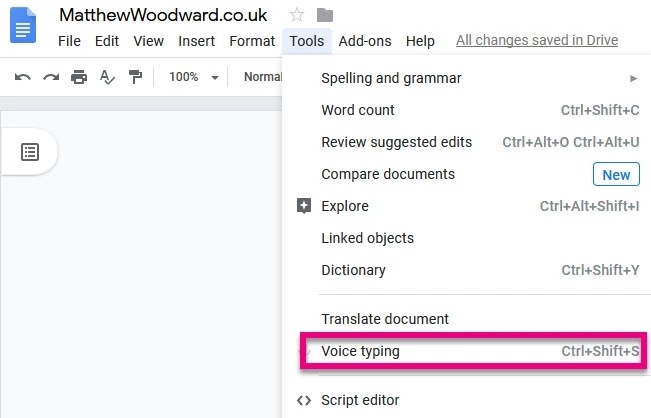Click All changes saved in Drive link
The width and height of the screenshot is (651, 418).
click(537, 40)
